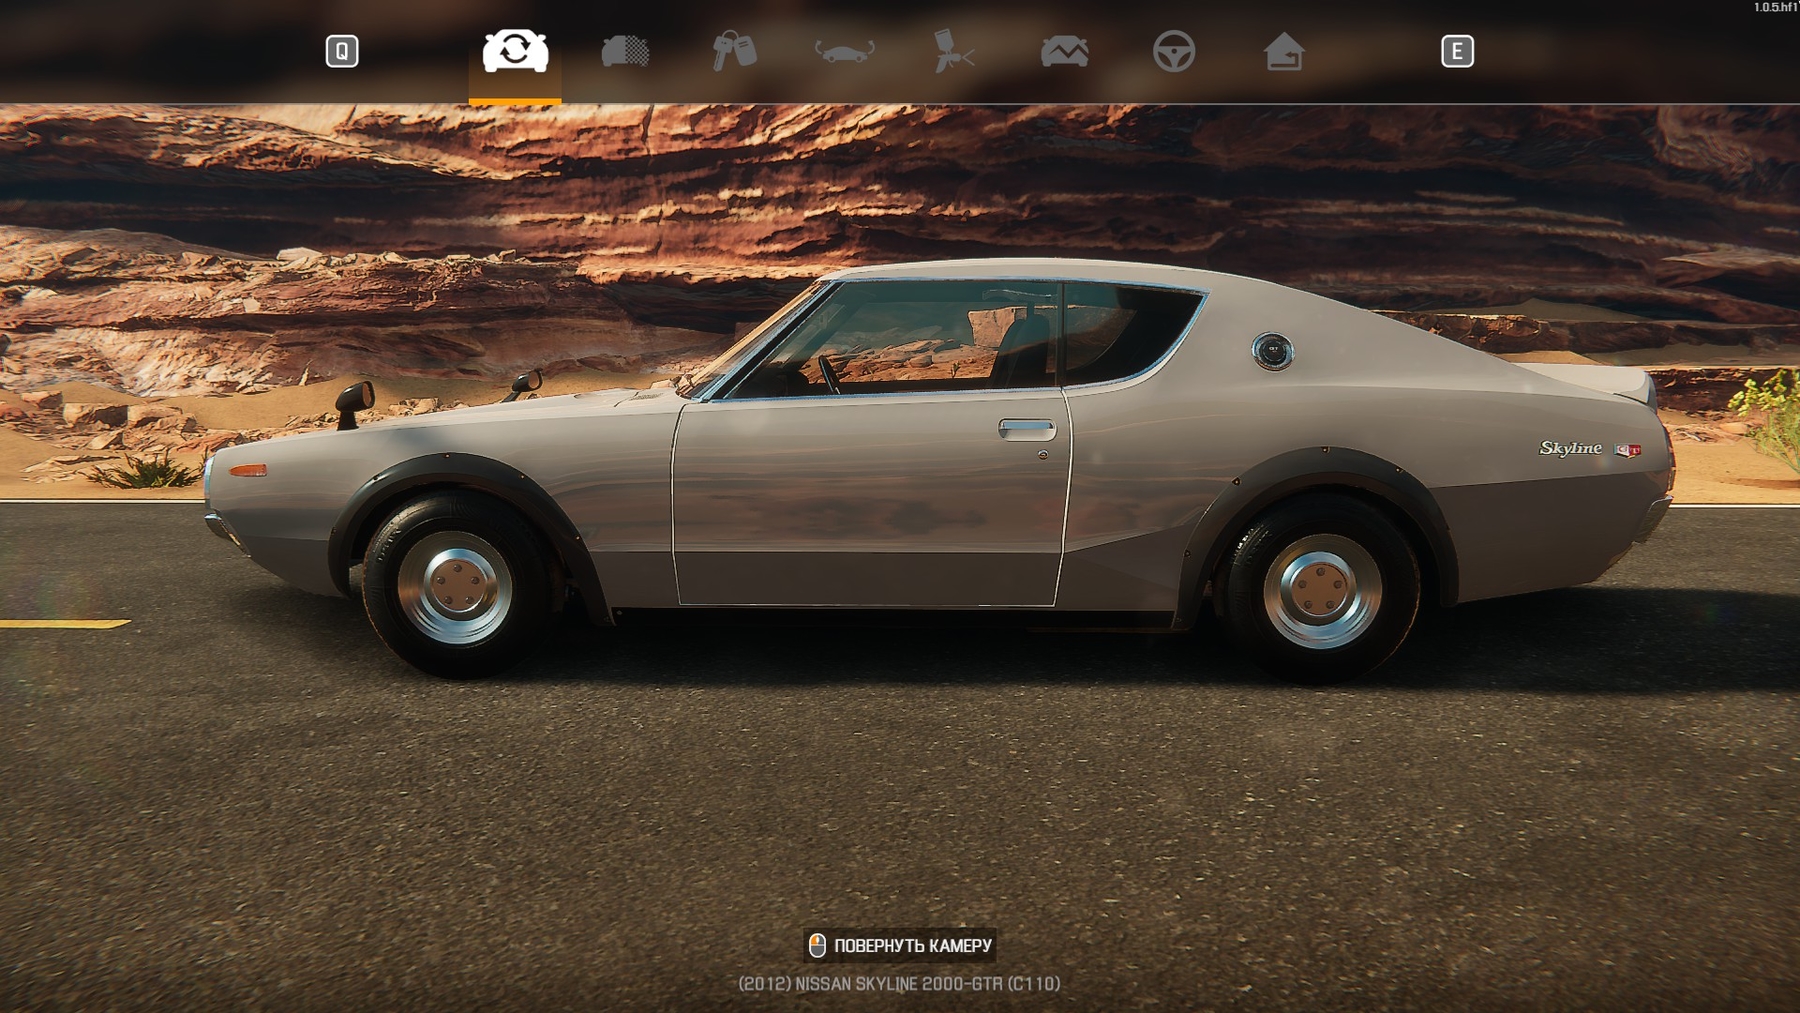Click the Skyline badge on rear fender
The width and height of the screenshot is (1800, 1013).
pyautogui.click(x=1570, y=449)
